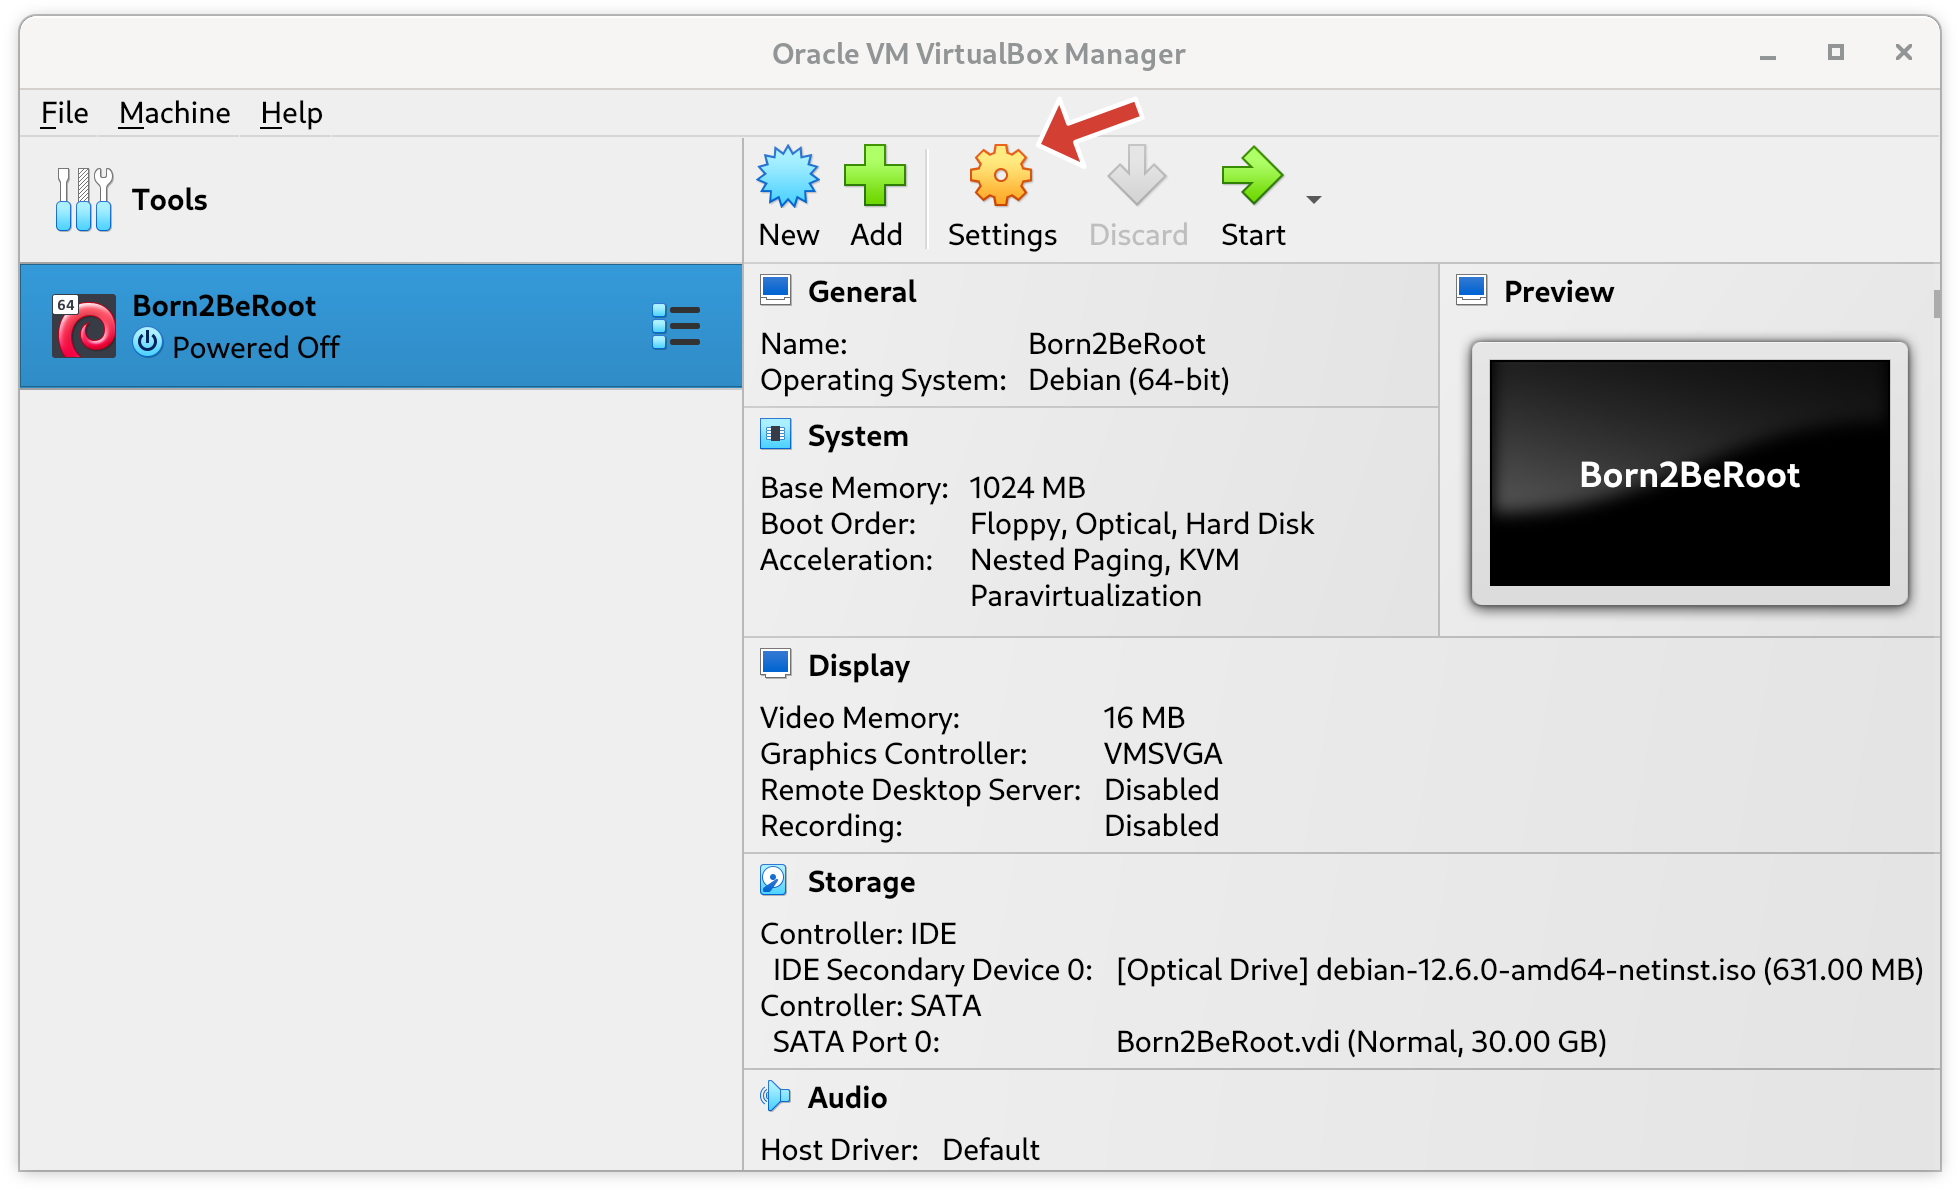Select Born2BeRoot virtual machine
1960x1190 pixels.
371,325
